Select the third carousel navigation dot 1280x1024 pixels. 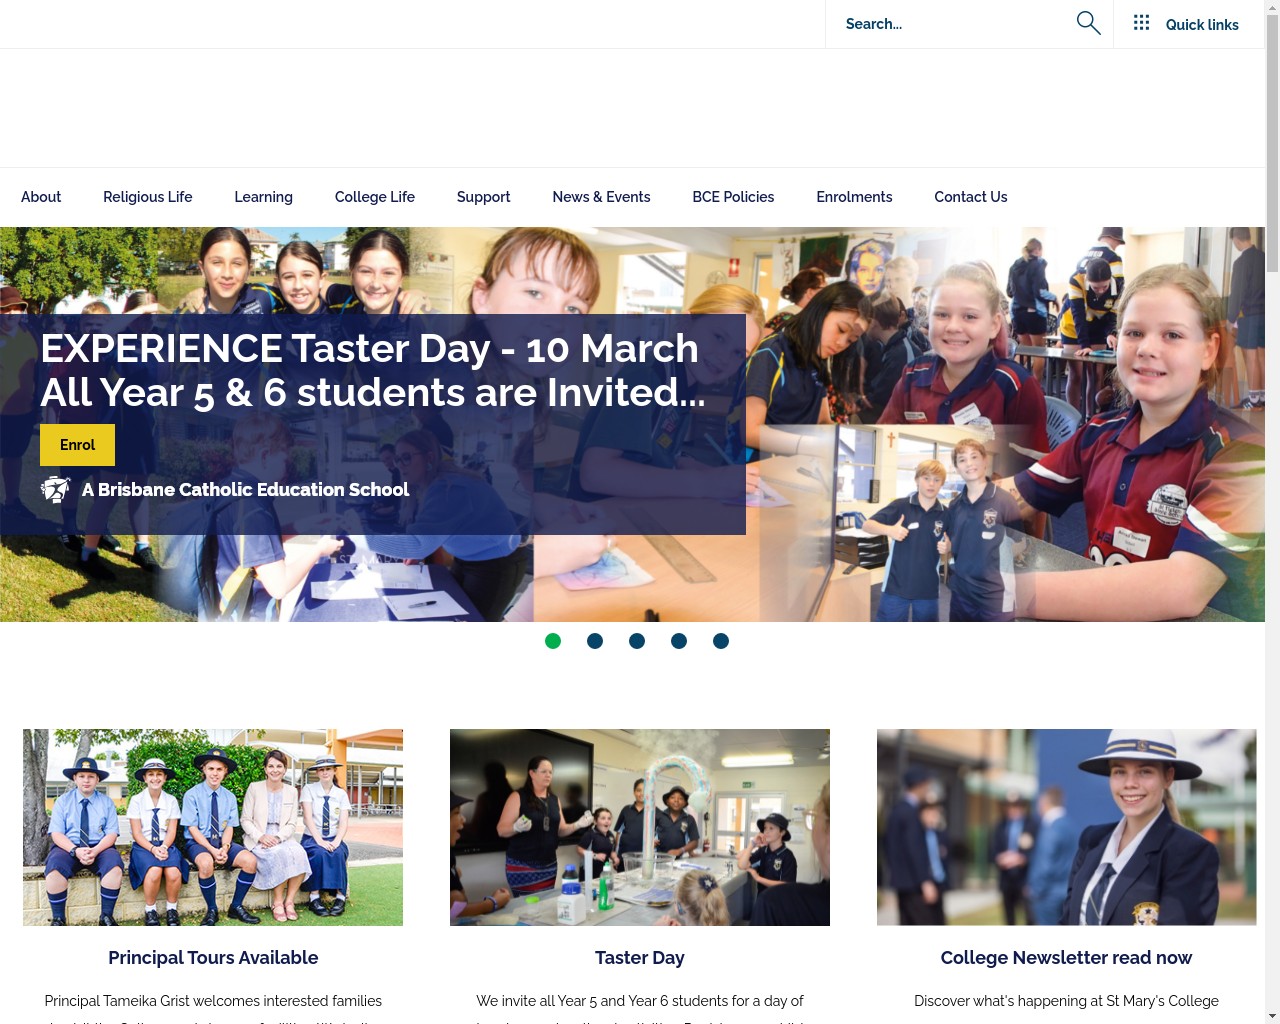637,641
